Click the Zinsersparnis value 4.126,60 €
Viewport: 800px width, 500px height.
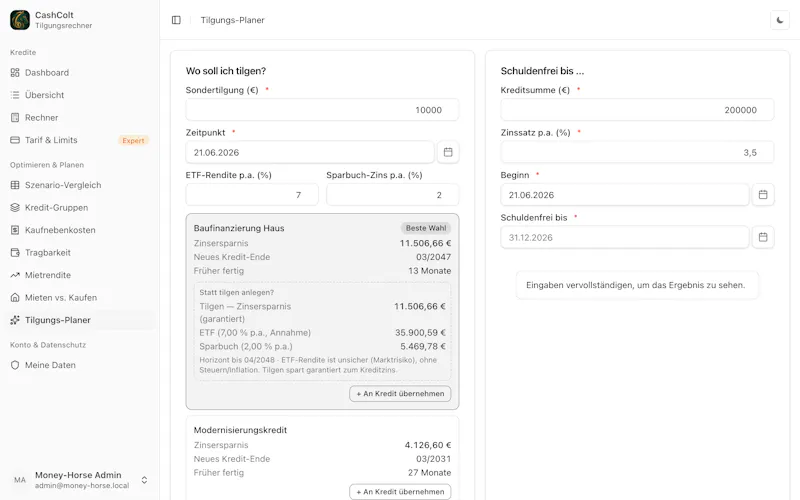pos(428,445)
